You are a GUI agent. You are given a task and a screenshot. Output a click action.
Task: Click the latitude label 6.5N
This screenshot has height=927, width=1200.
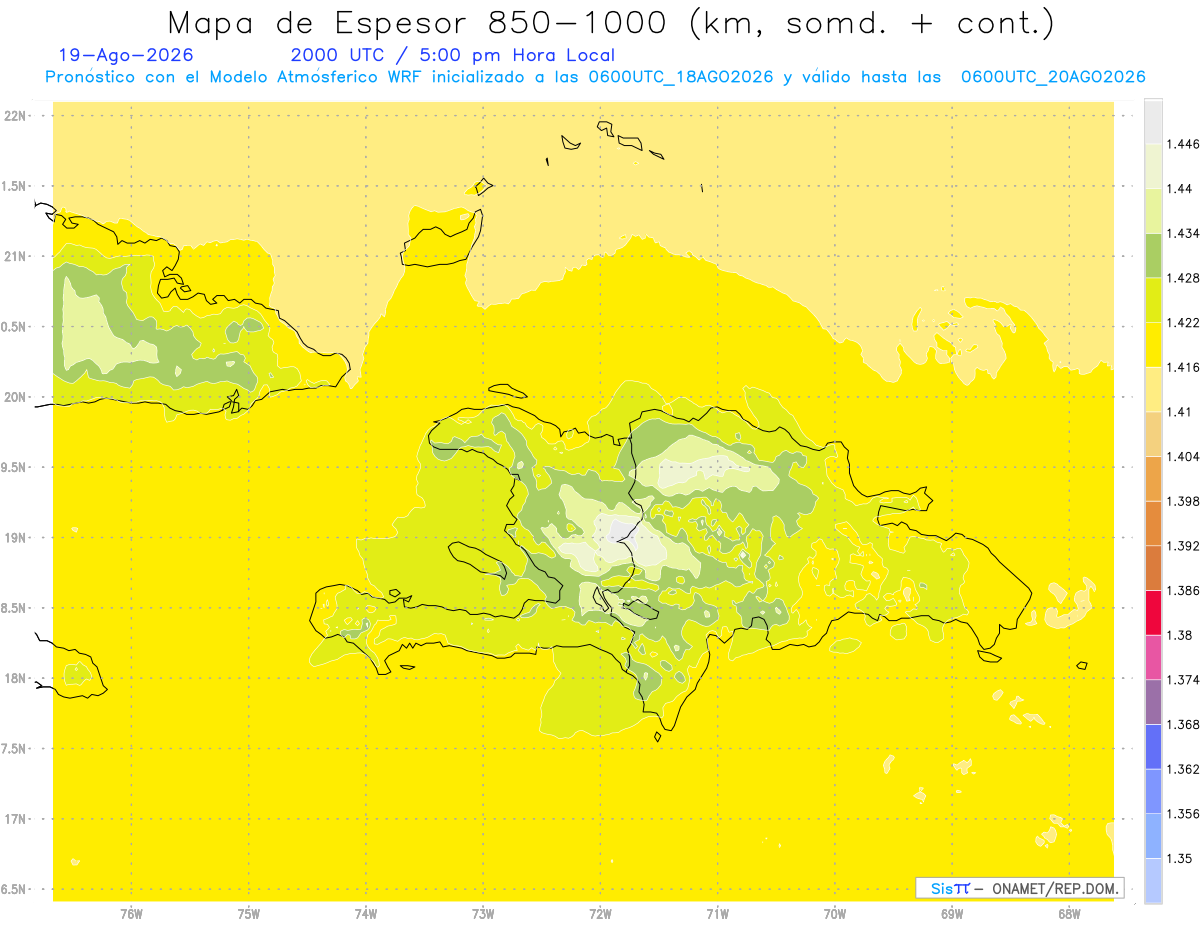coord(15,889)
